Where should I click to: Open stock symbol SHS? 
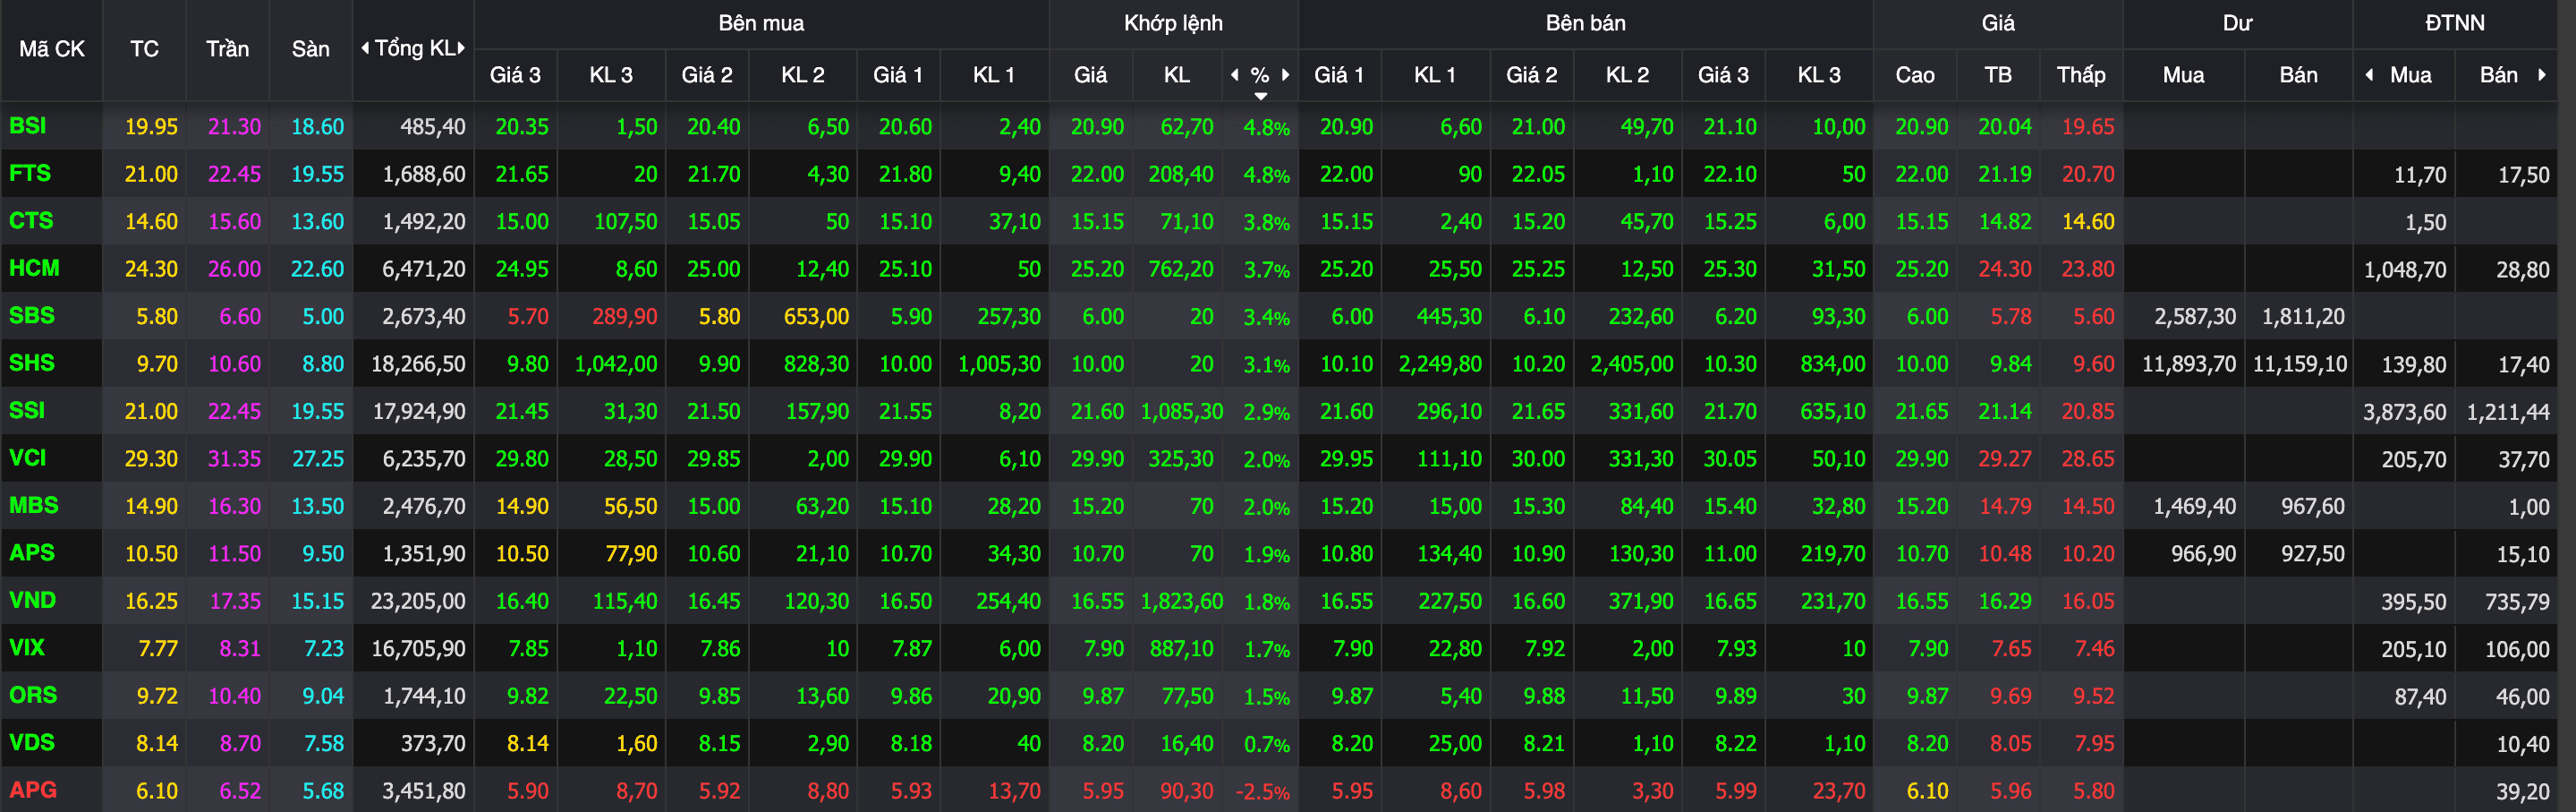click(31, 363)
